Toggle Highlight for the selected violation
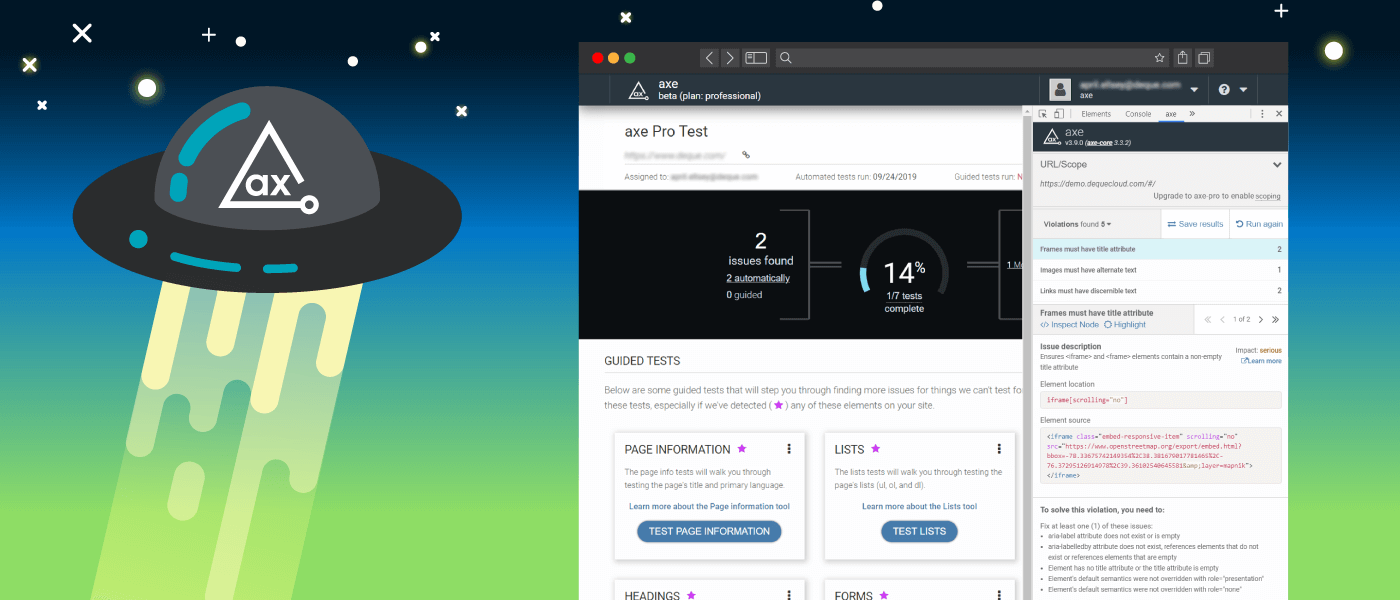 point(1125,325)
